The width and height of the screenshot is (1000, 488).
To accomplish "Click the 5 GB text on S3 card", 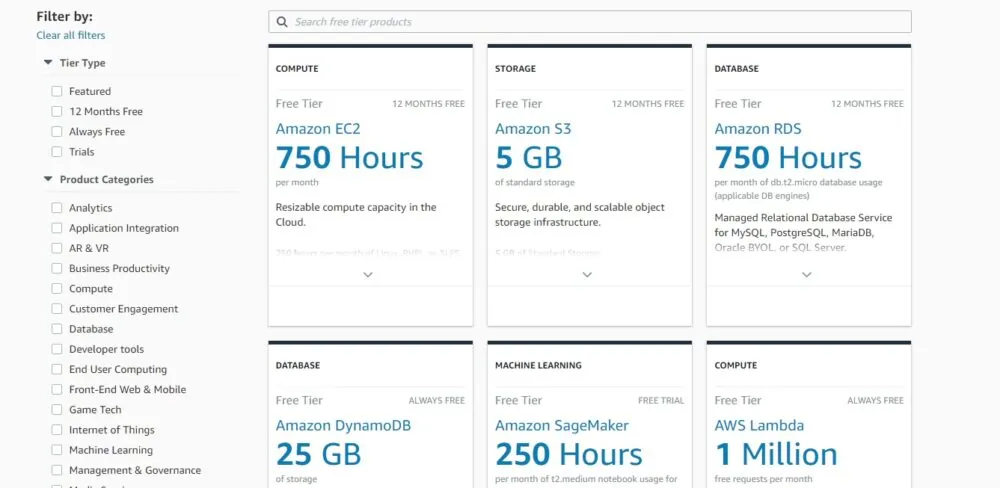I will (x=529, y=158).
